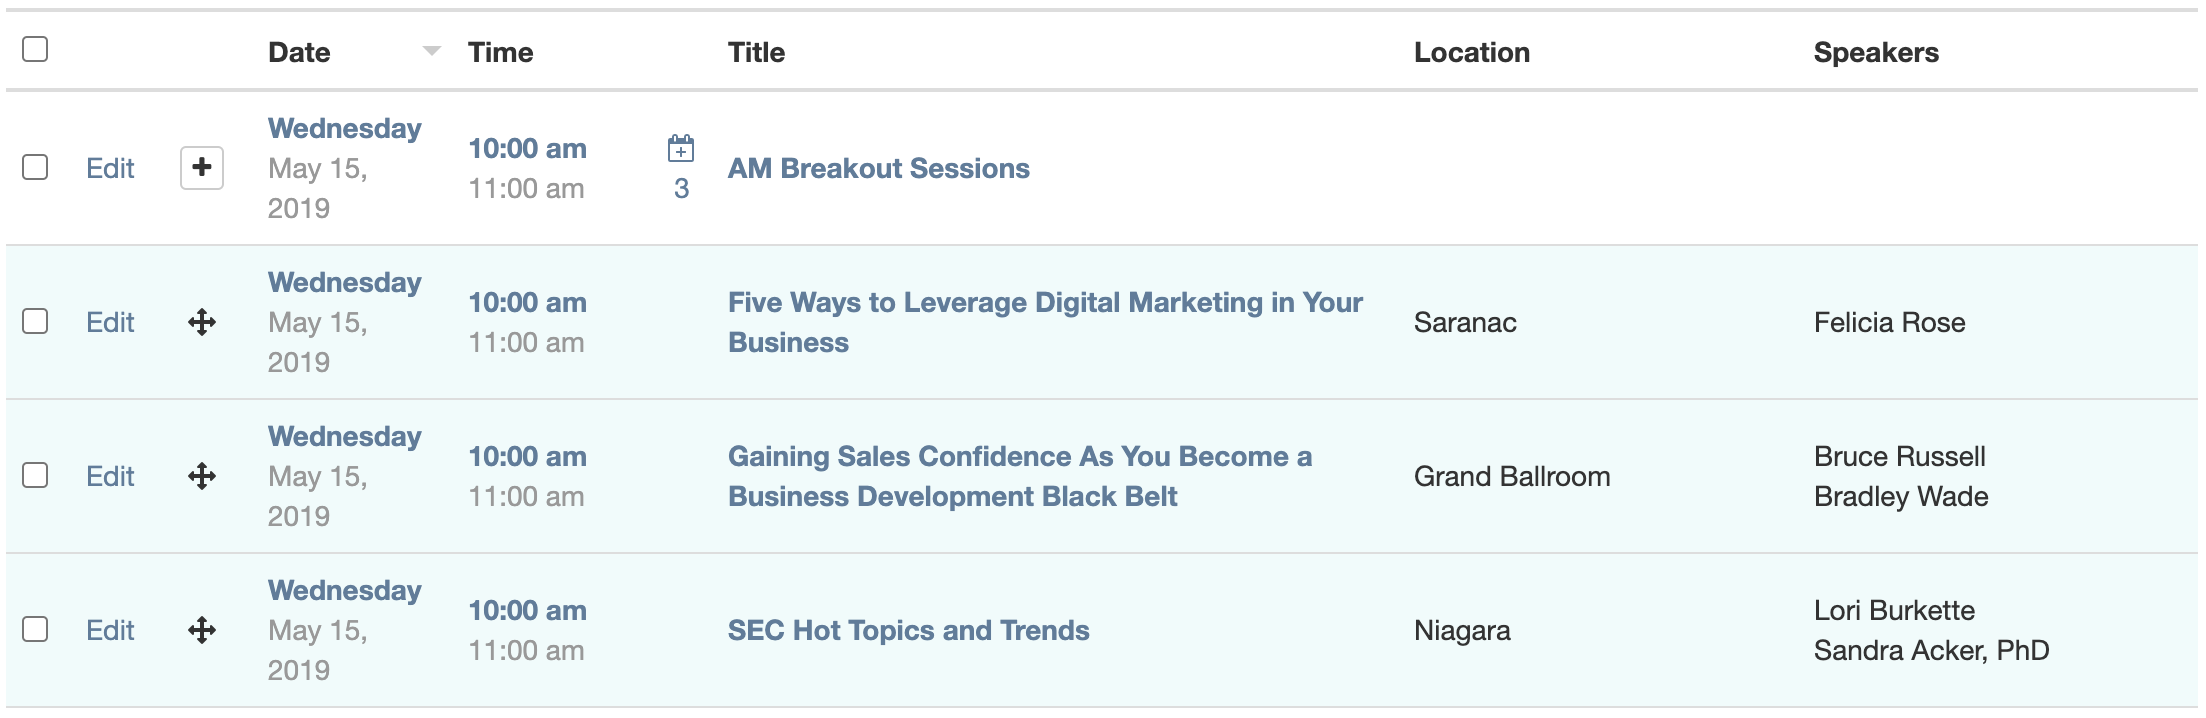The height and width of the screenshot is (718, 2206).
Task: Click the move handle for Gaining Sales Confidence session
Action: coord(202,476)
